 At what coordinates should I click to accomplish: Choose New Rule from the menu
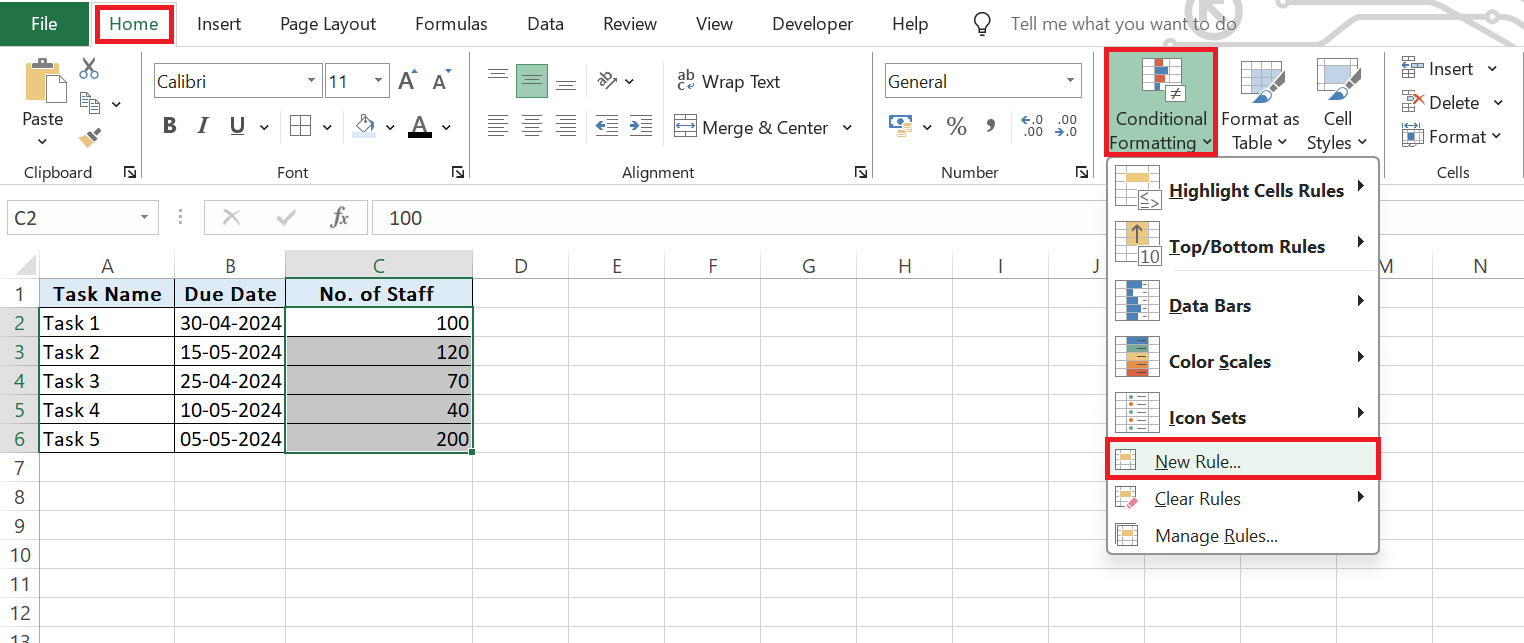point(1242,461)
